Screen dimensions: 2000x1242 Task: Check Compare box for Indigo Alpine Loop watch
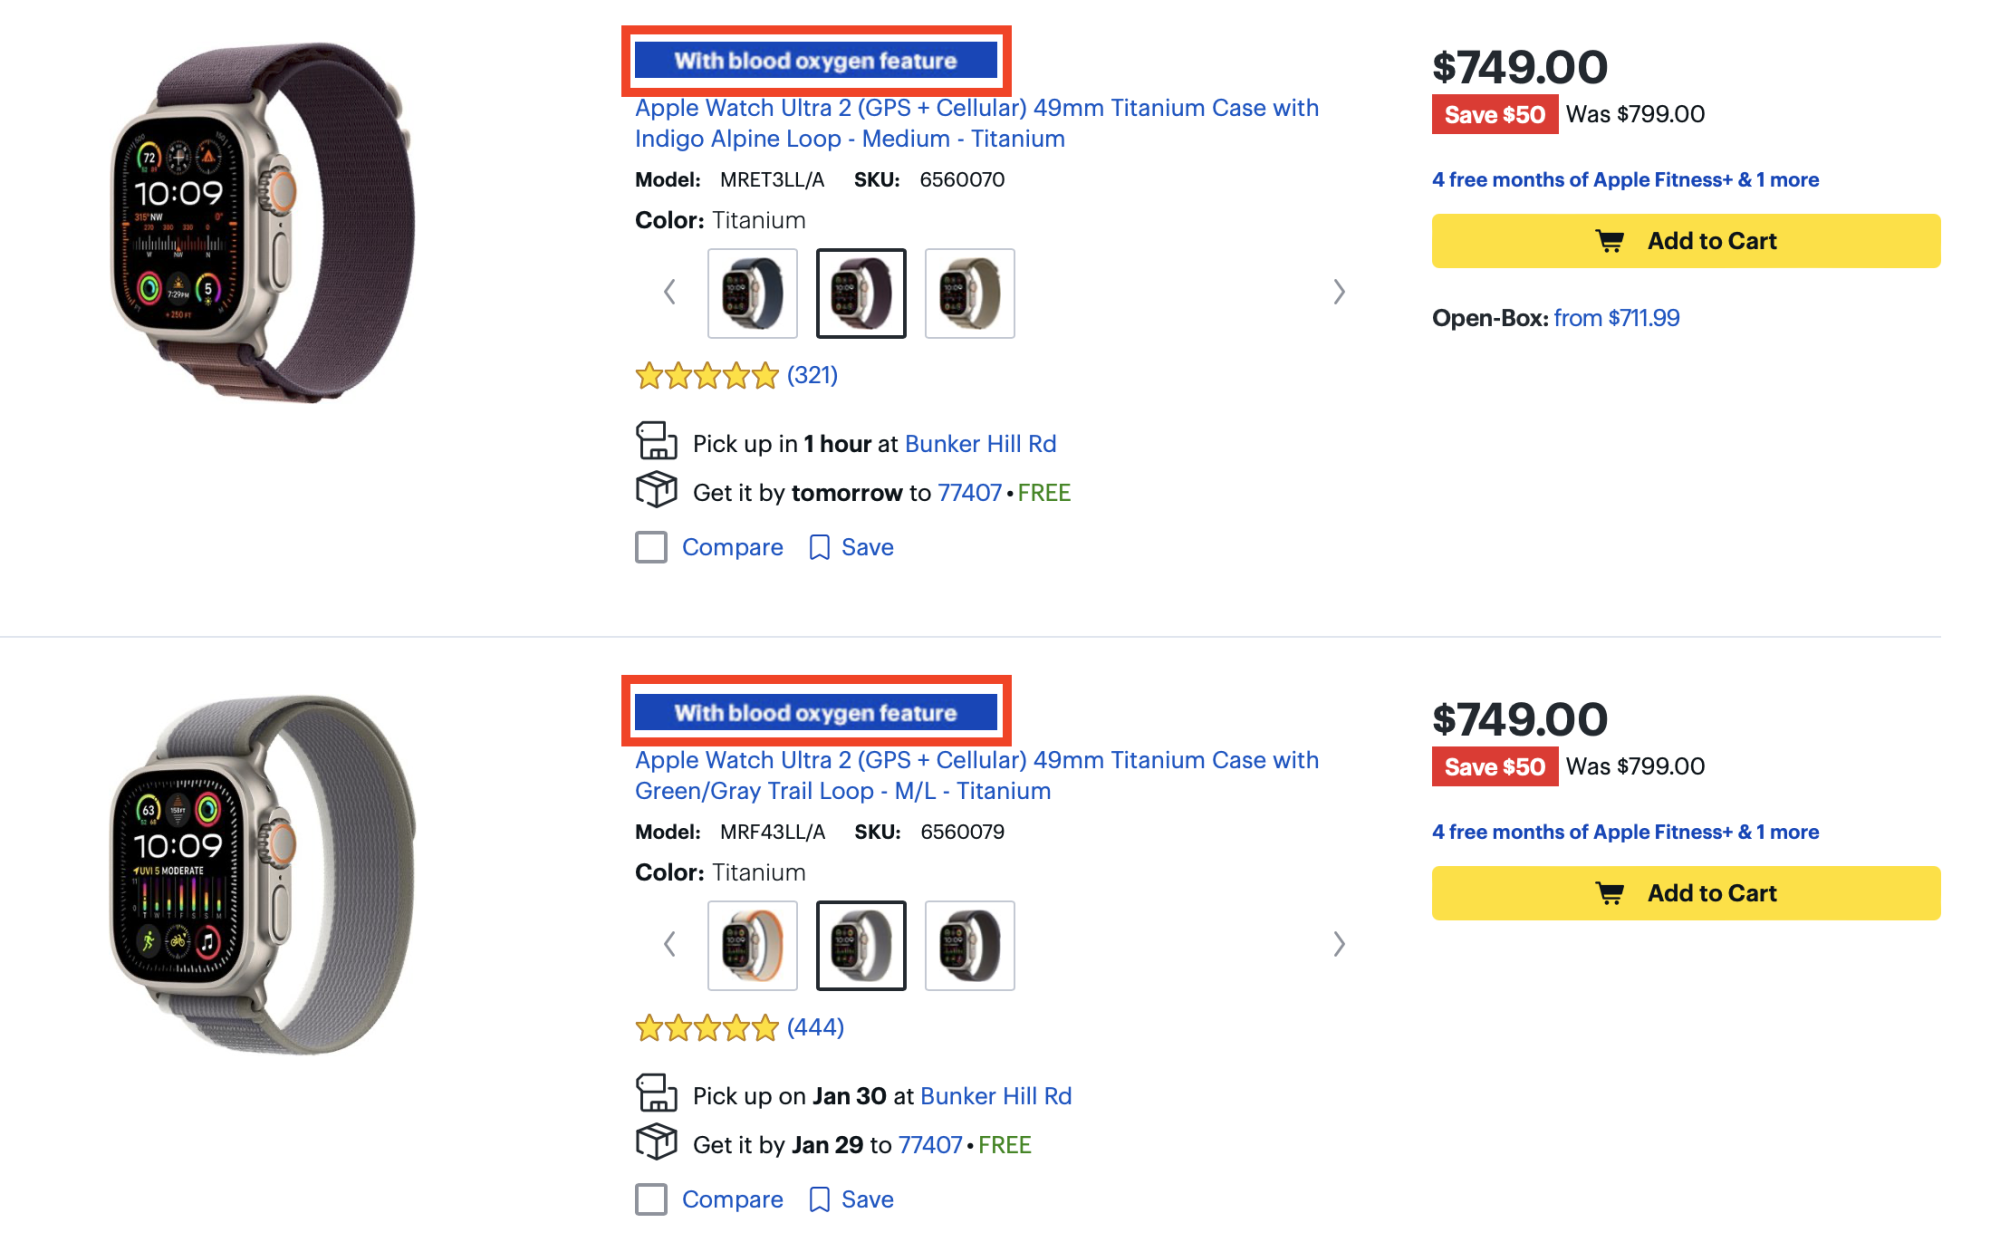pos(651,547)
